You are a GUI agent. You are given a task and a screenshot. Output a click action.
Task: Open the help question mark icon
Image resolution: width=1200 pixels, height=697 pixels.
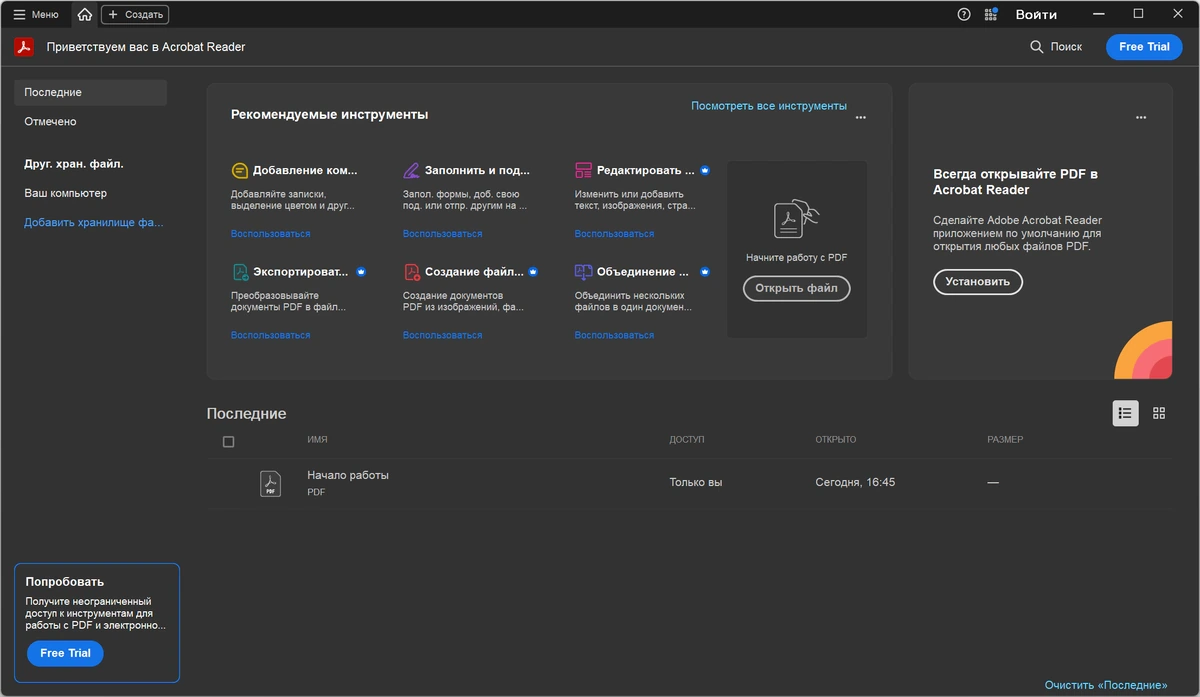[964, 14]
